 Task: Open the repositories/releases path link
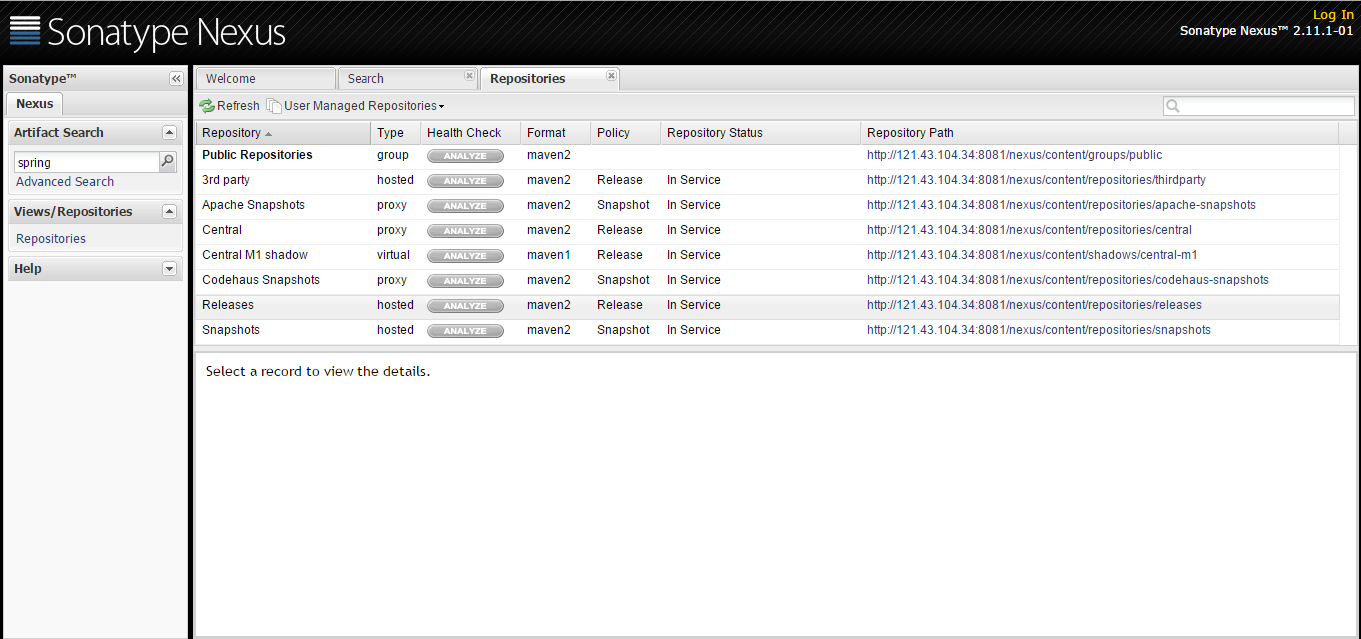click(1034, 305)
